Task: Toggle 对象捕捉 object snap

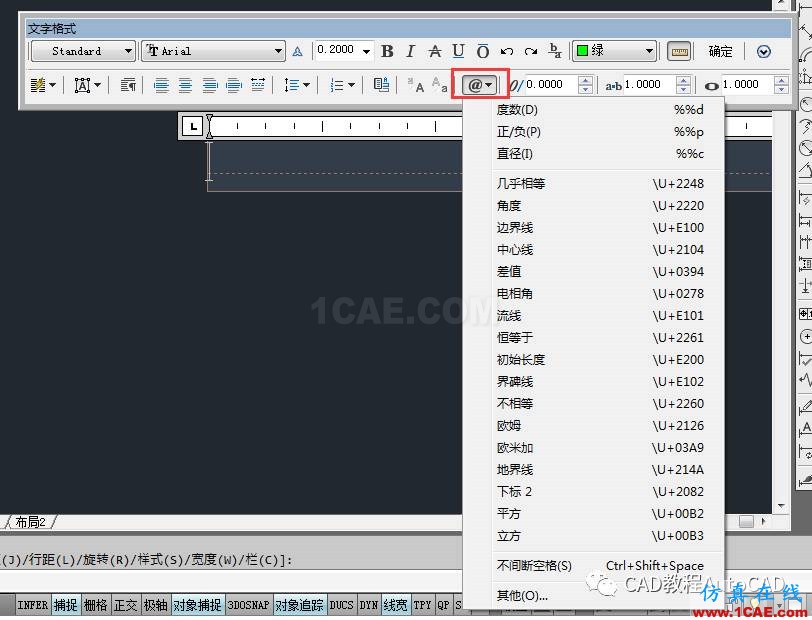Action: (x=198, y=604)
